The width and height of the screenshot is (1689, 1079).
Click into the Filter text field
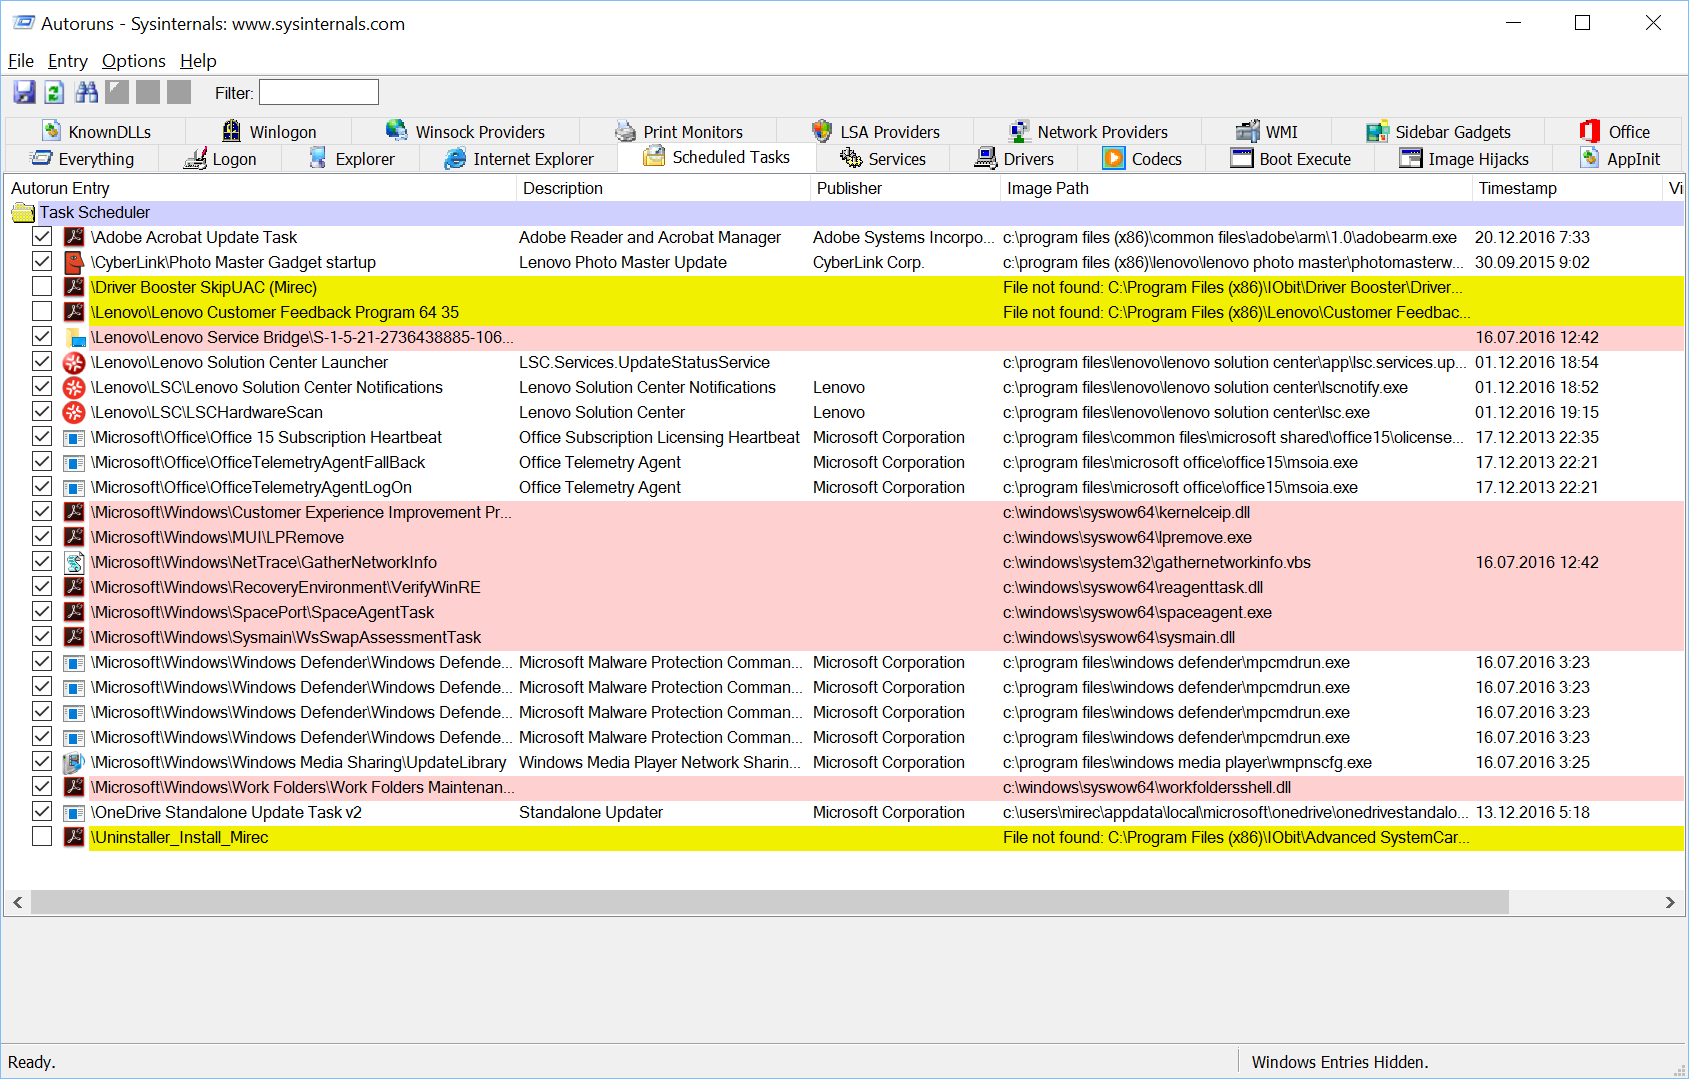318,93
